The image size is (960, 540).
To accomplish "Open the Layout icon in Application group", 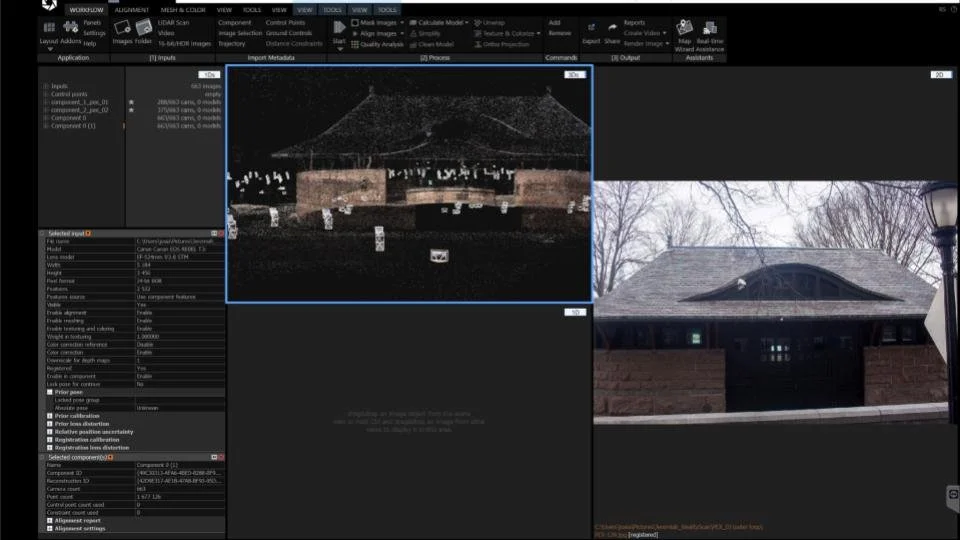I will tap(49, 28).
